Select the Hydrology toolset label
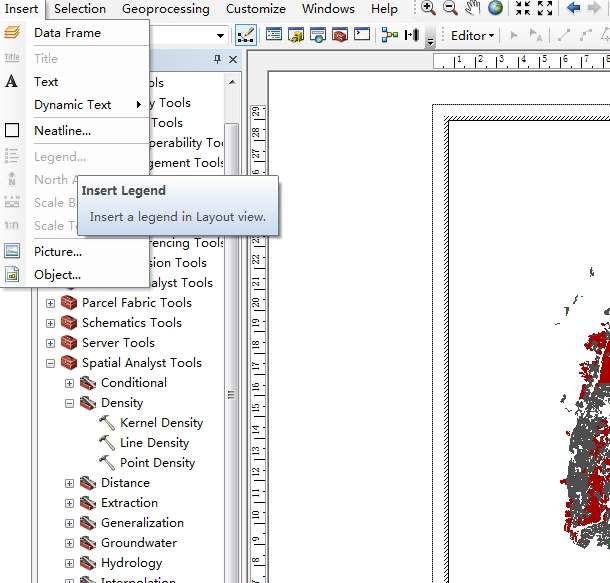Screen dimensions: 610x583 131,563
